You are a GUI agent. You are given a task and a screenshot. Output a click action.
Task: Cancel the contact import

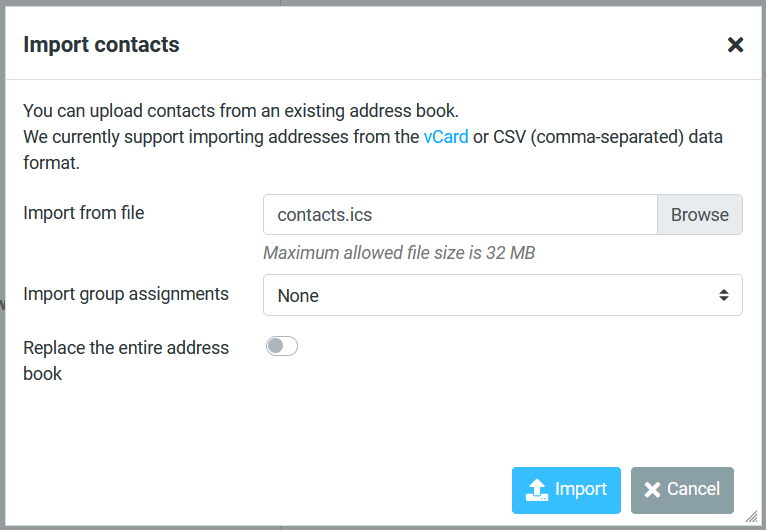[682, 490]
